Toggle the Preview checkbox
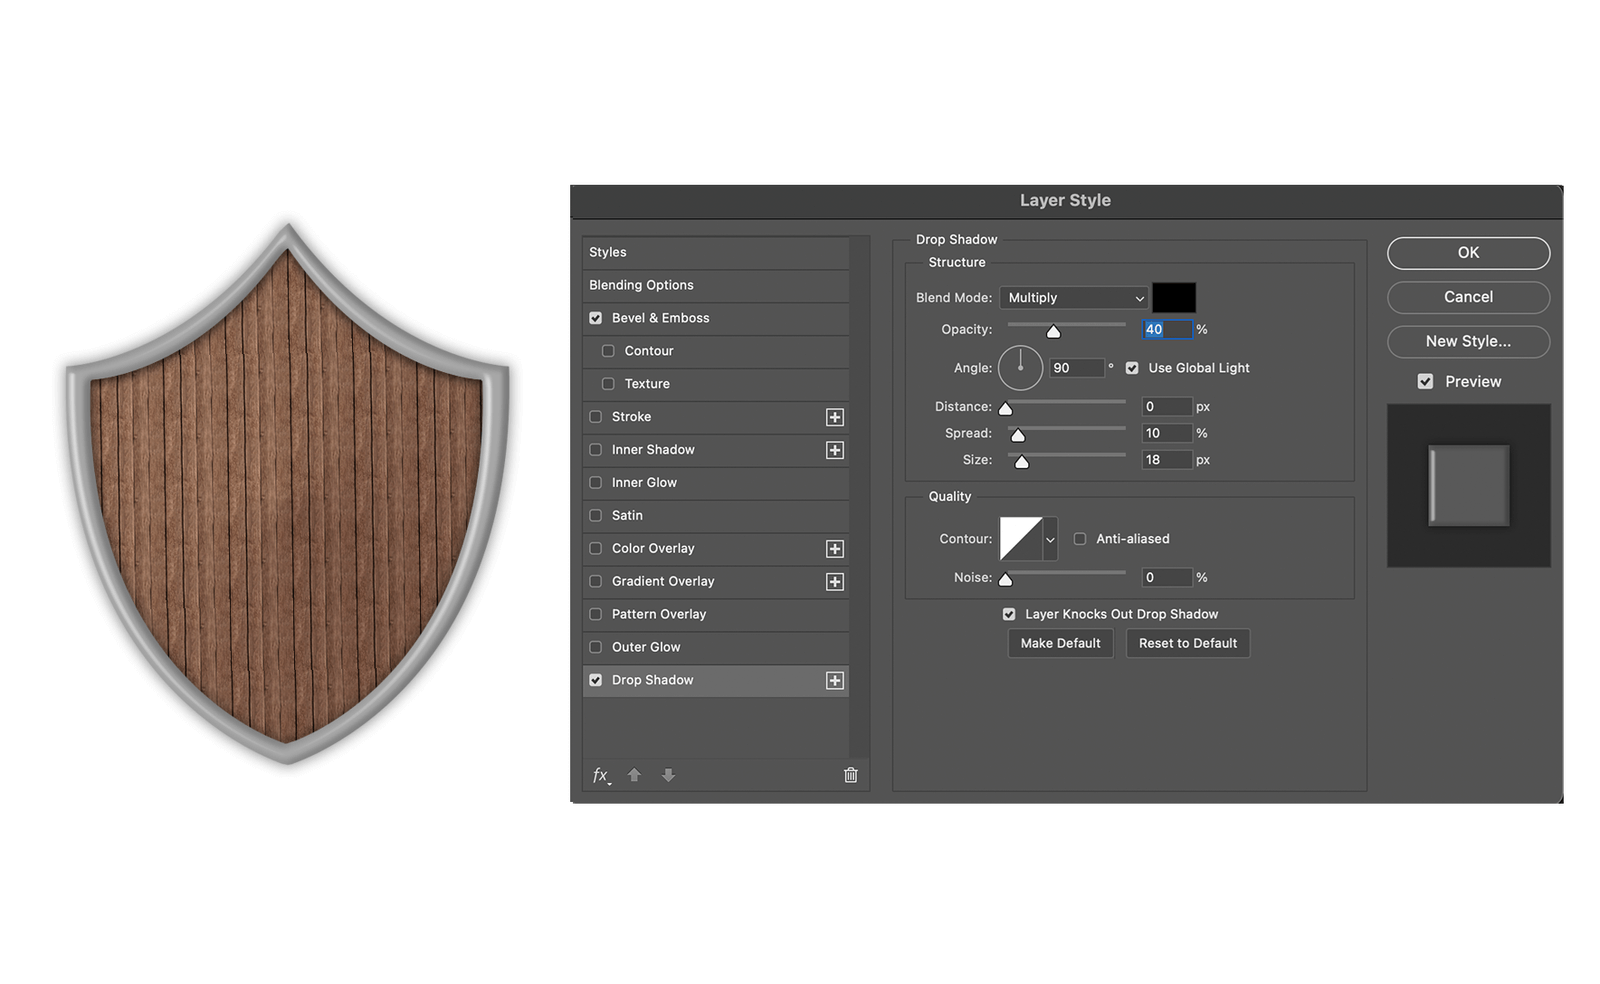Viewport: 1600px width, 984px height. point(1426,382)
